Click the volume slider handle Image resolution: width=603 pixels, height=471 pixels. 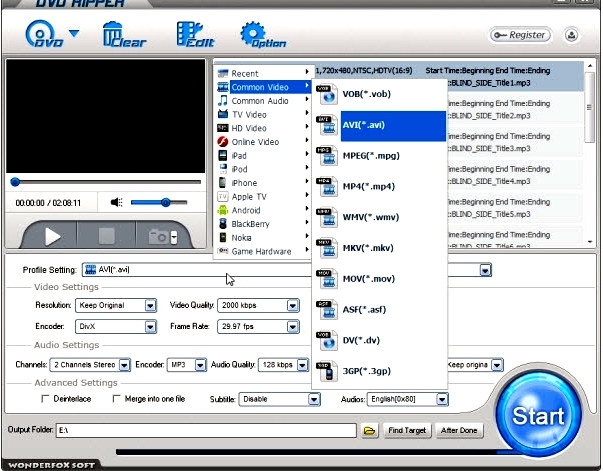[x=165, y=202]
